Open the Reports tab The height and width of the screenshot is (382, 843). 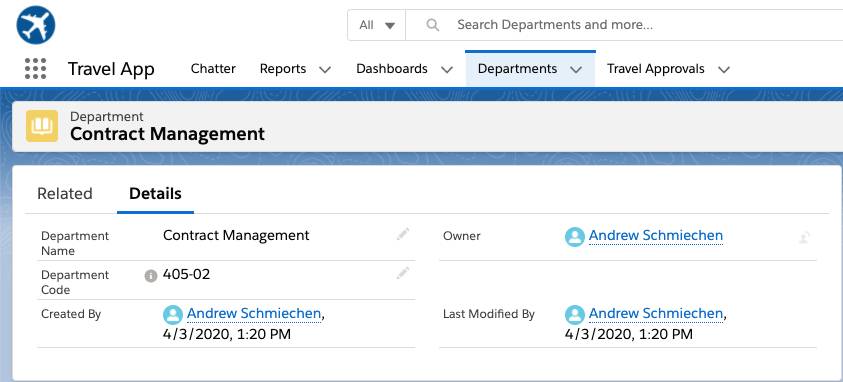click(x=283, y=69)
